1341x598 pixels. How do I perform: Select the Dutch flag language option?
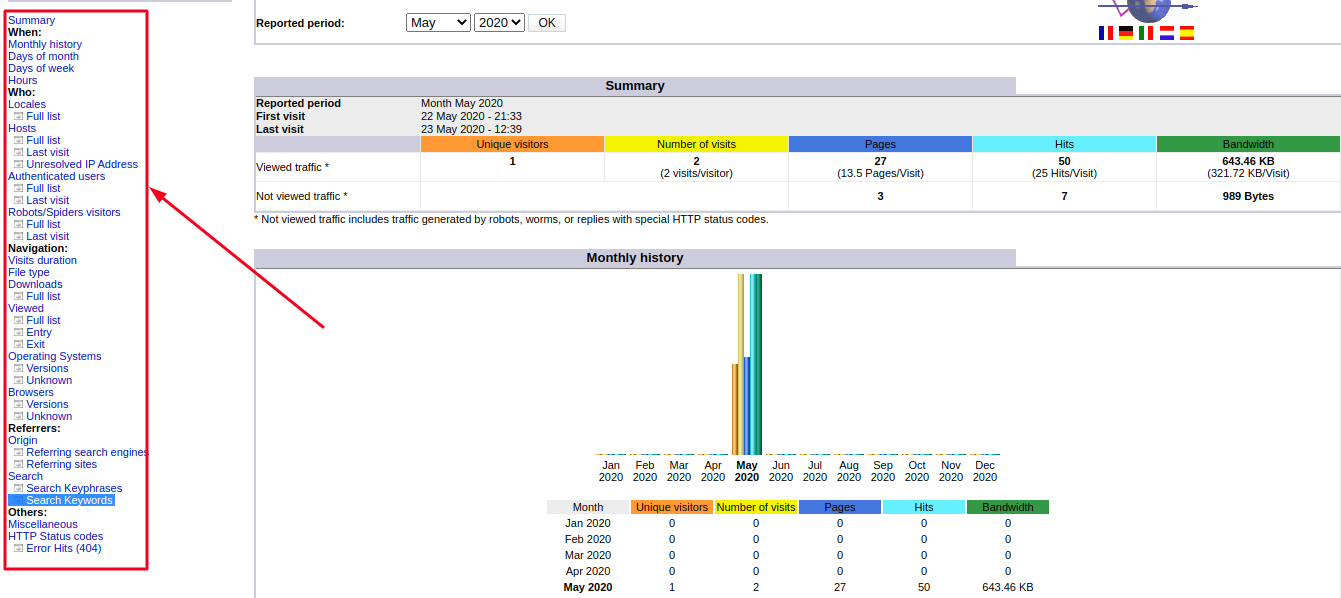point(1167,33)
